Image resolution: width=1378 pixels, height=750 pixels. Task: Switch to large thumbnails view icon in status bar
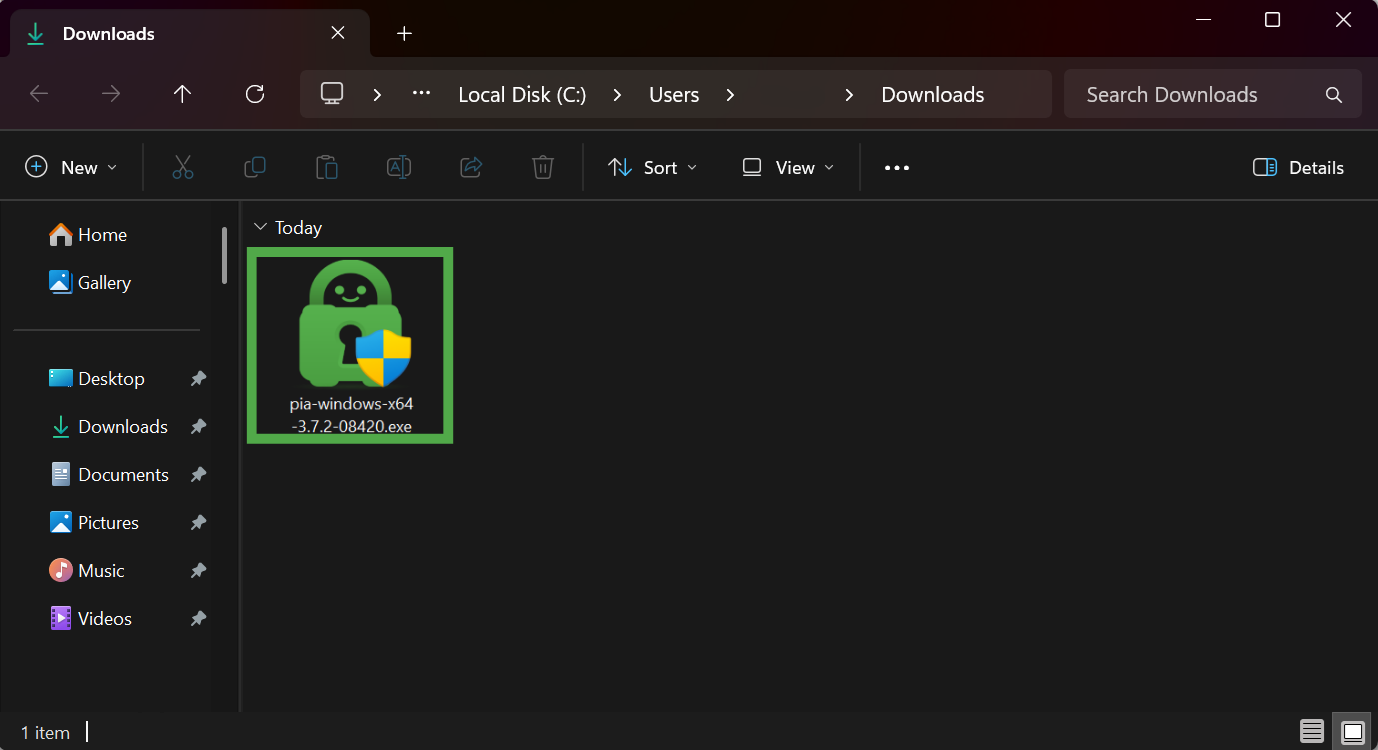(1353, 732)
